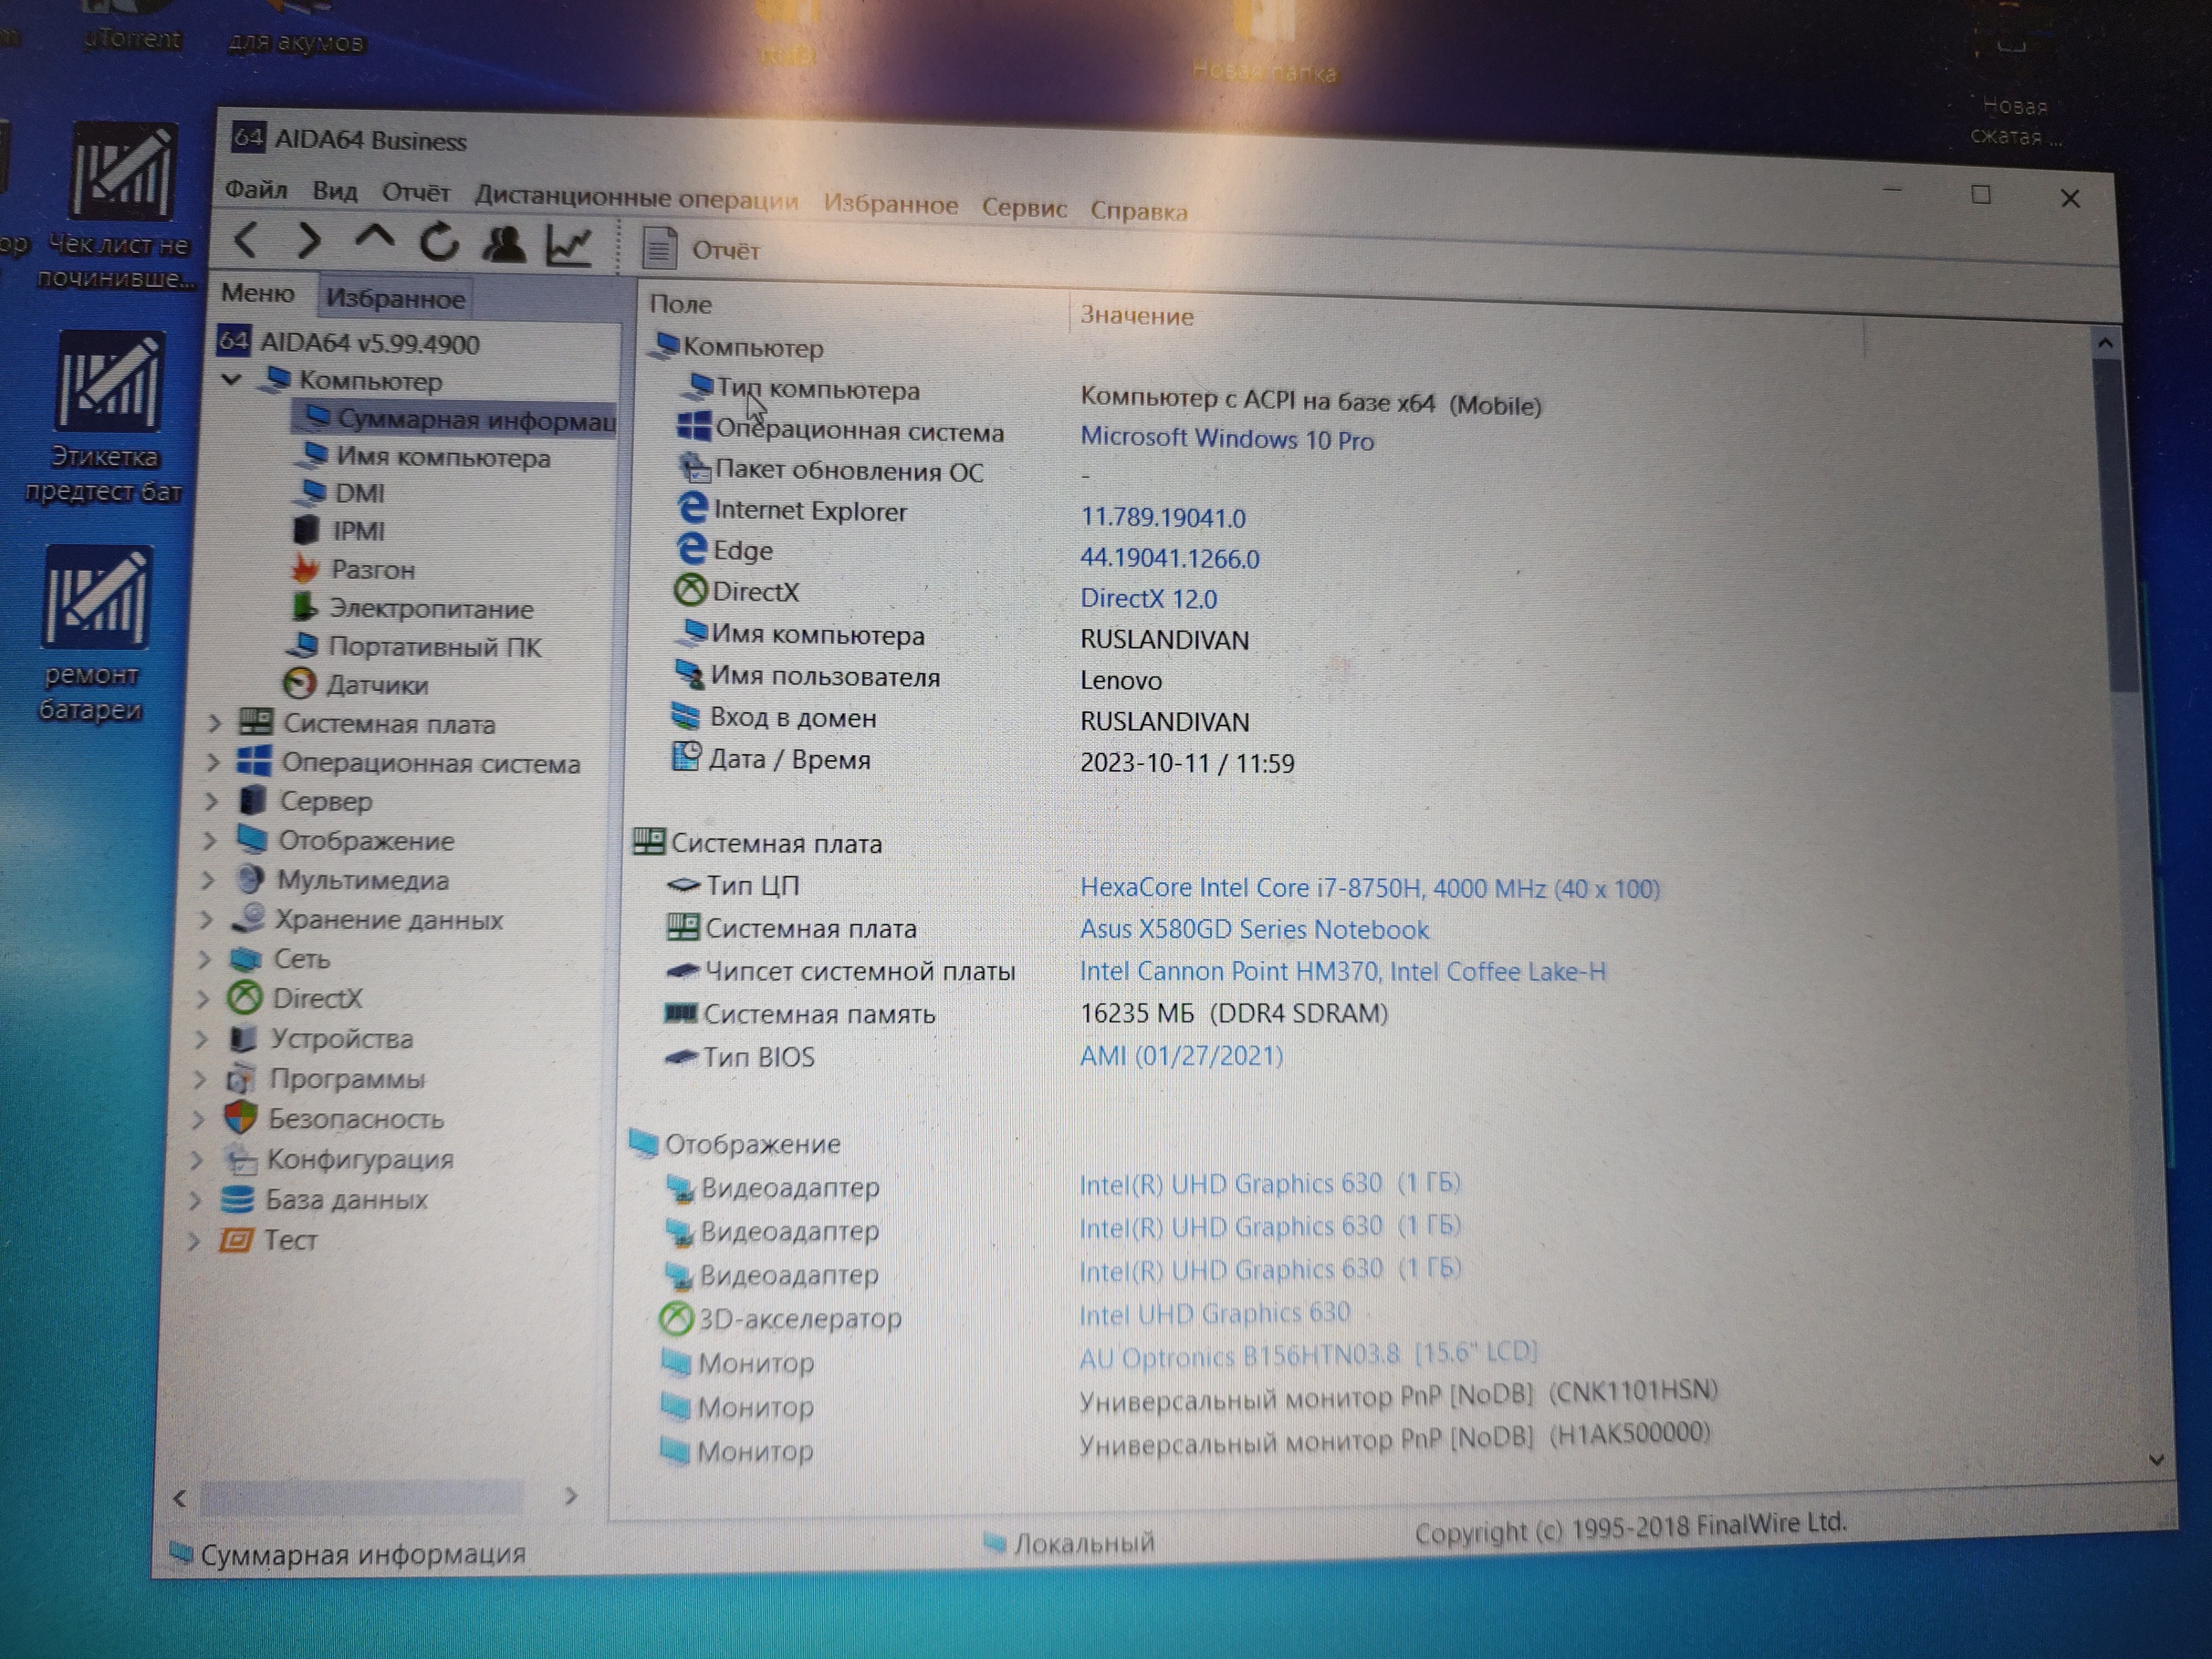Open the Избранное menu in the menu bar
Screen dimensions: 2212x1659
coord(890,204)
